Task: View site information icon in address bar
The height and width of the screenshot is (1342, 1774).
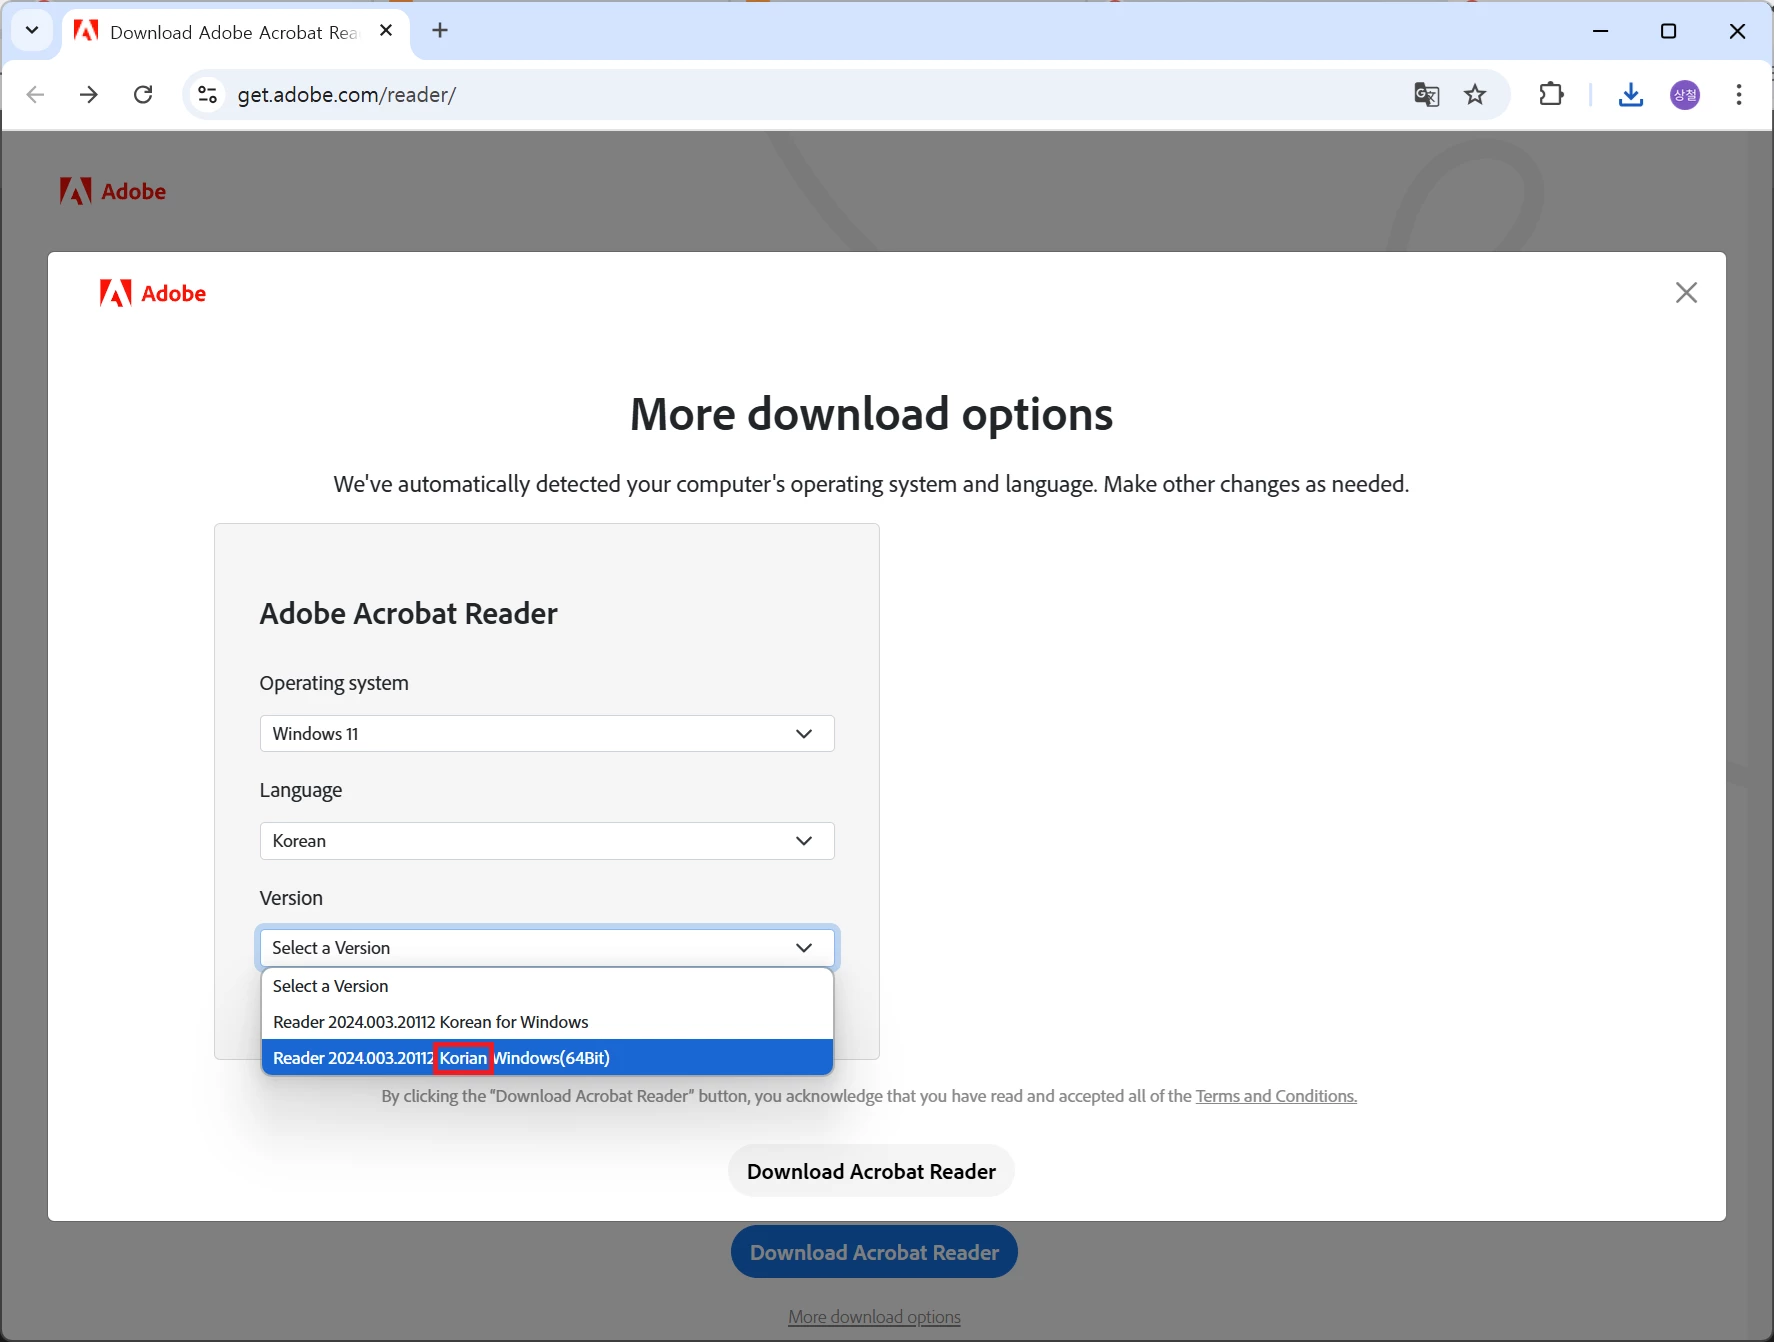Action: tap(208, 95)
